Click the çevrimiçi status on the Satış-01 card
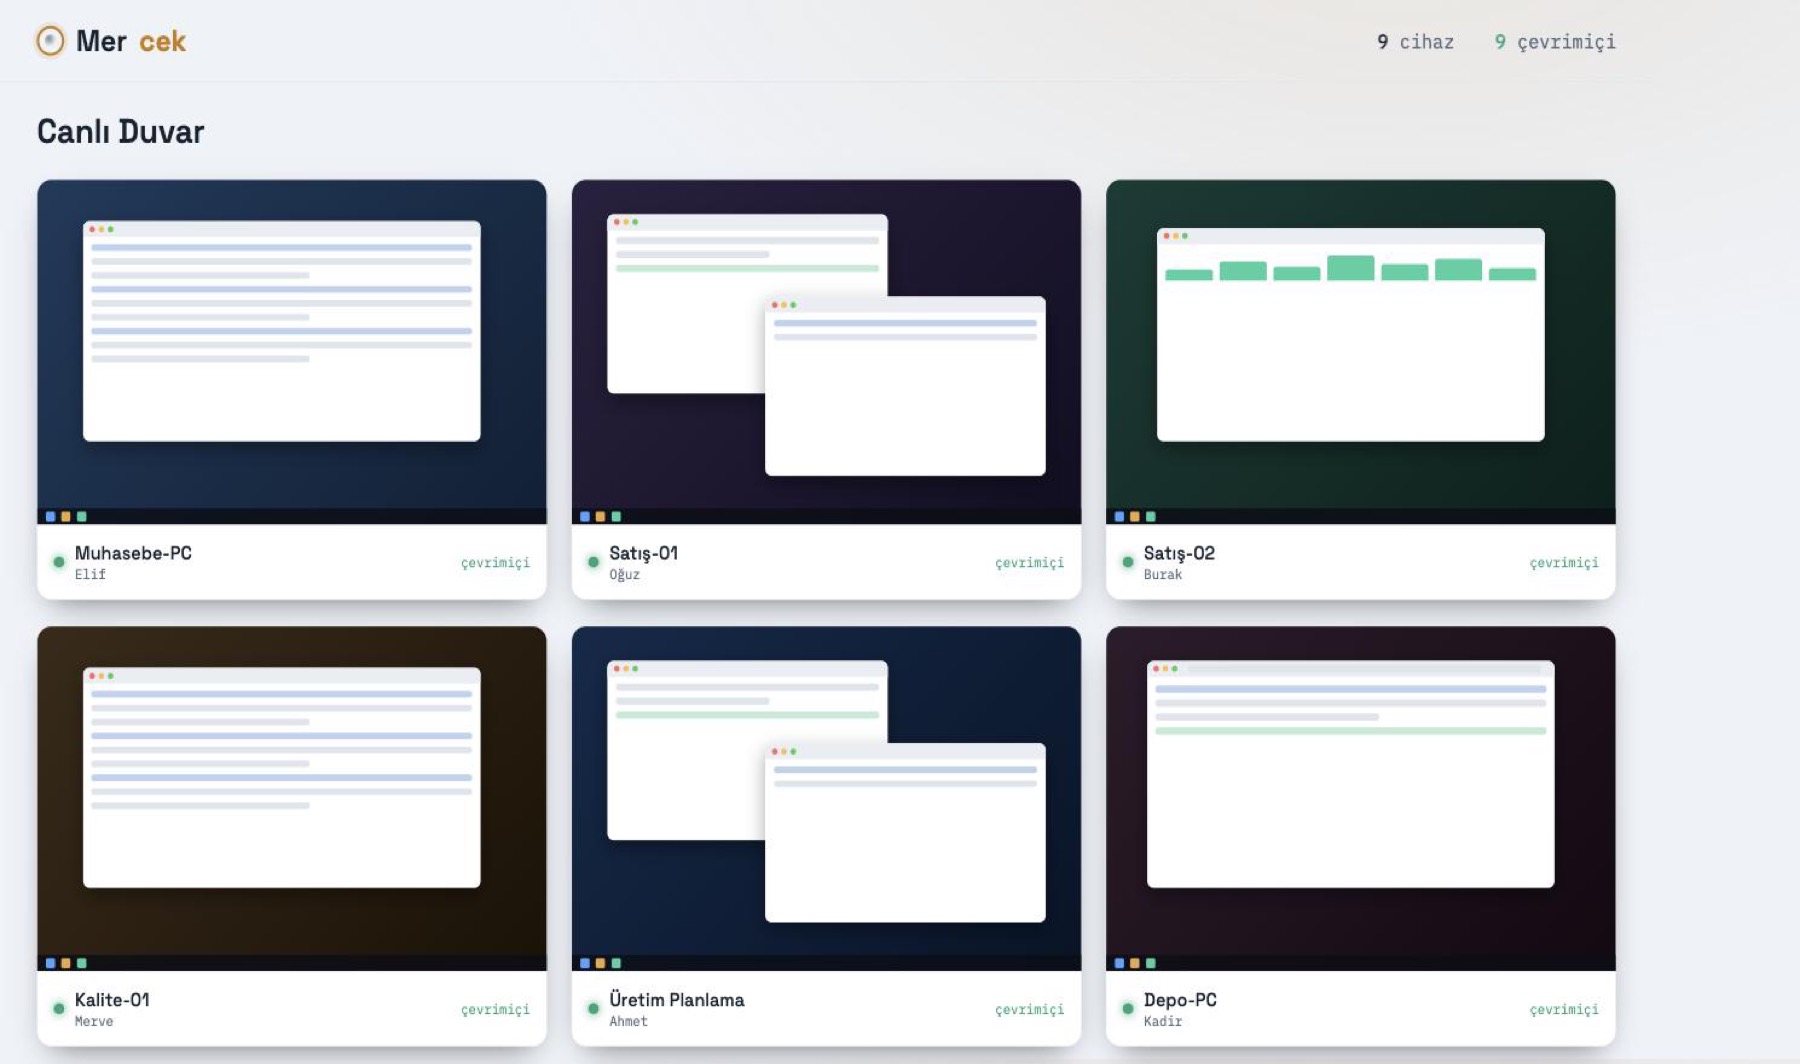The height and width of the screenshot is (1064, 1800). tap(1029, 563)
